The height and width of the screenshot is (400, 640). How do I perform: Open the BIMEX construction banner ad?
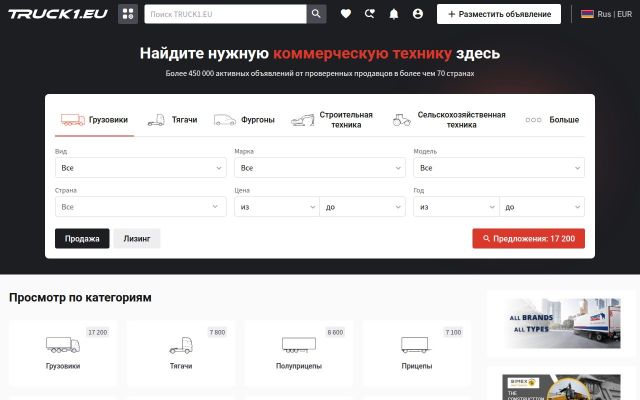[562, 387]
